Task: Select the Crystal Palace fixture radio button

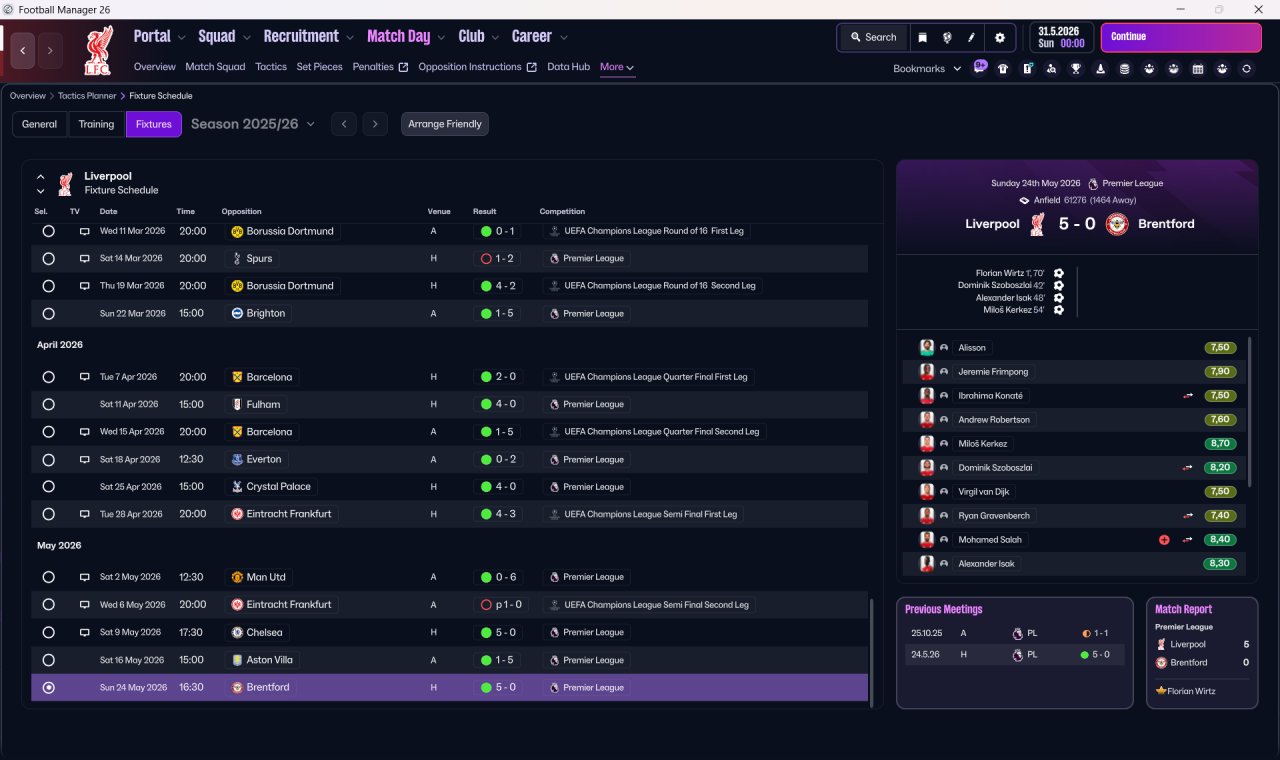Action: pos(48,486)
